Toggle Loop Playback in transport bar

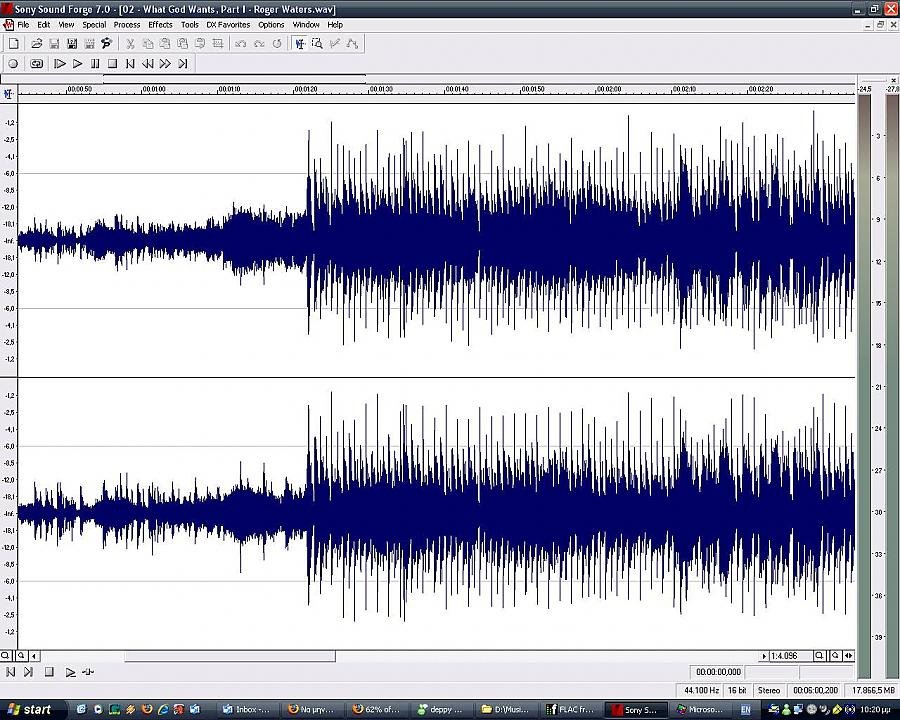pos(37,64)
